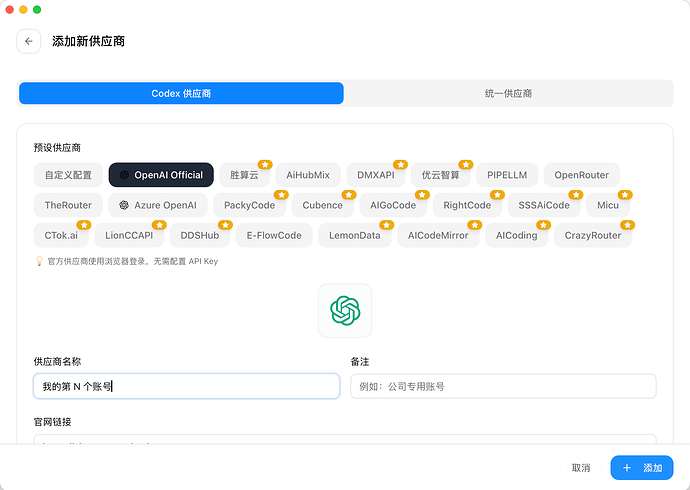Screen dimensions: 690x490
Task: Switch to the 统一供应商 tab
Action: coord(508,93)
